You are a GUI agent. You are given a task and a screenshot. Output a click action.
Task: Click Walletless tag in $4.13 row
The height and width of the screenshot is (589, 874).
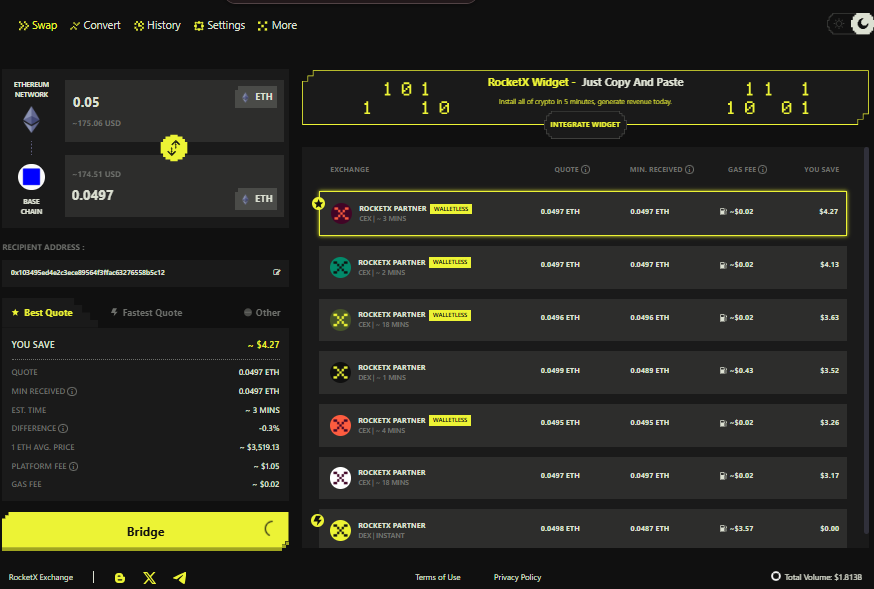[x=450, y=262]
